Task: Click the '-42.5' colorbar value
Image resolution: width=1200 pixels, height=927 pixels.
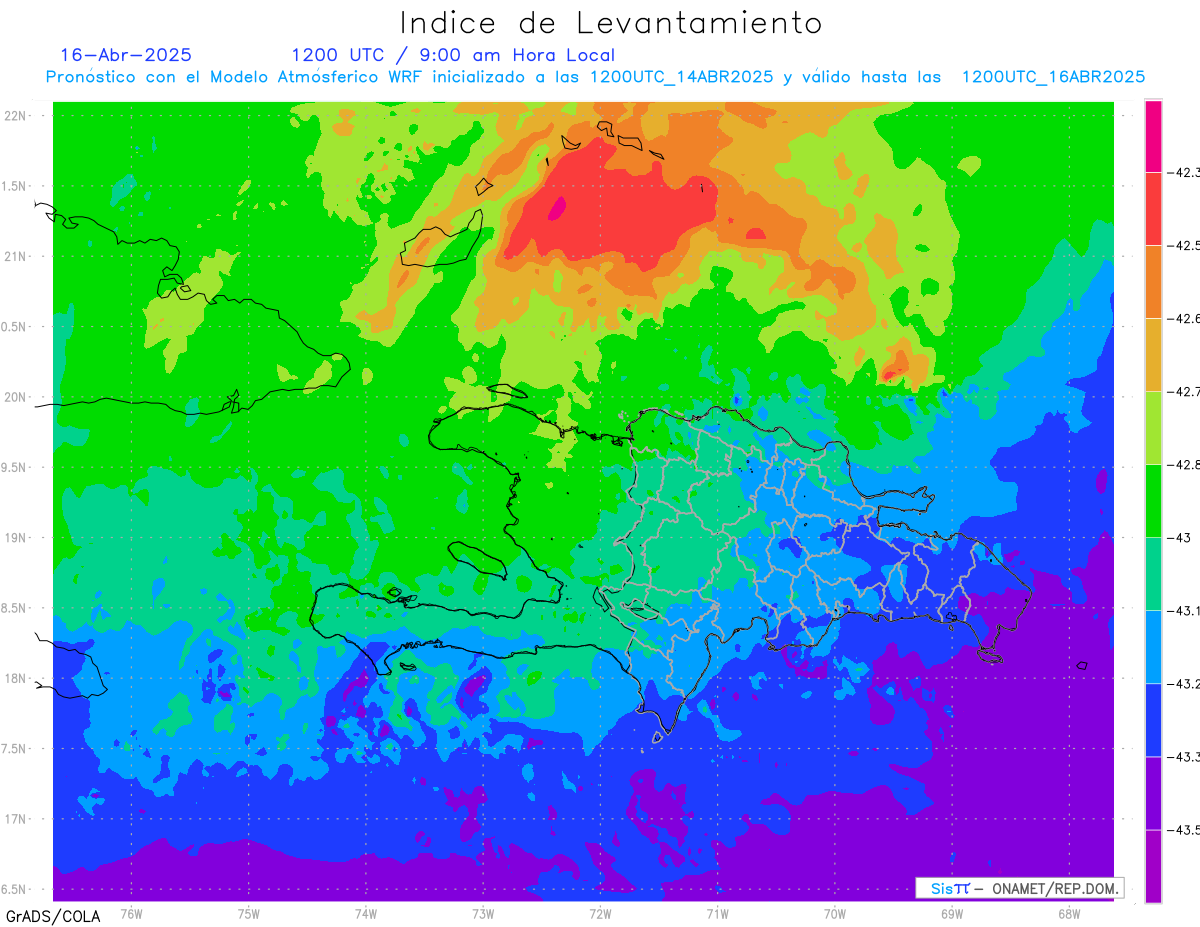Action: click(x=1184, y=246)
